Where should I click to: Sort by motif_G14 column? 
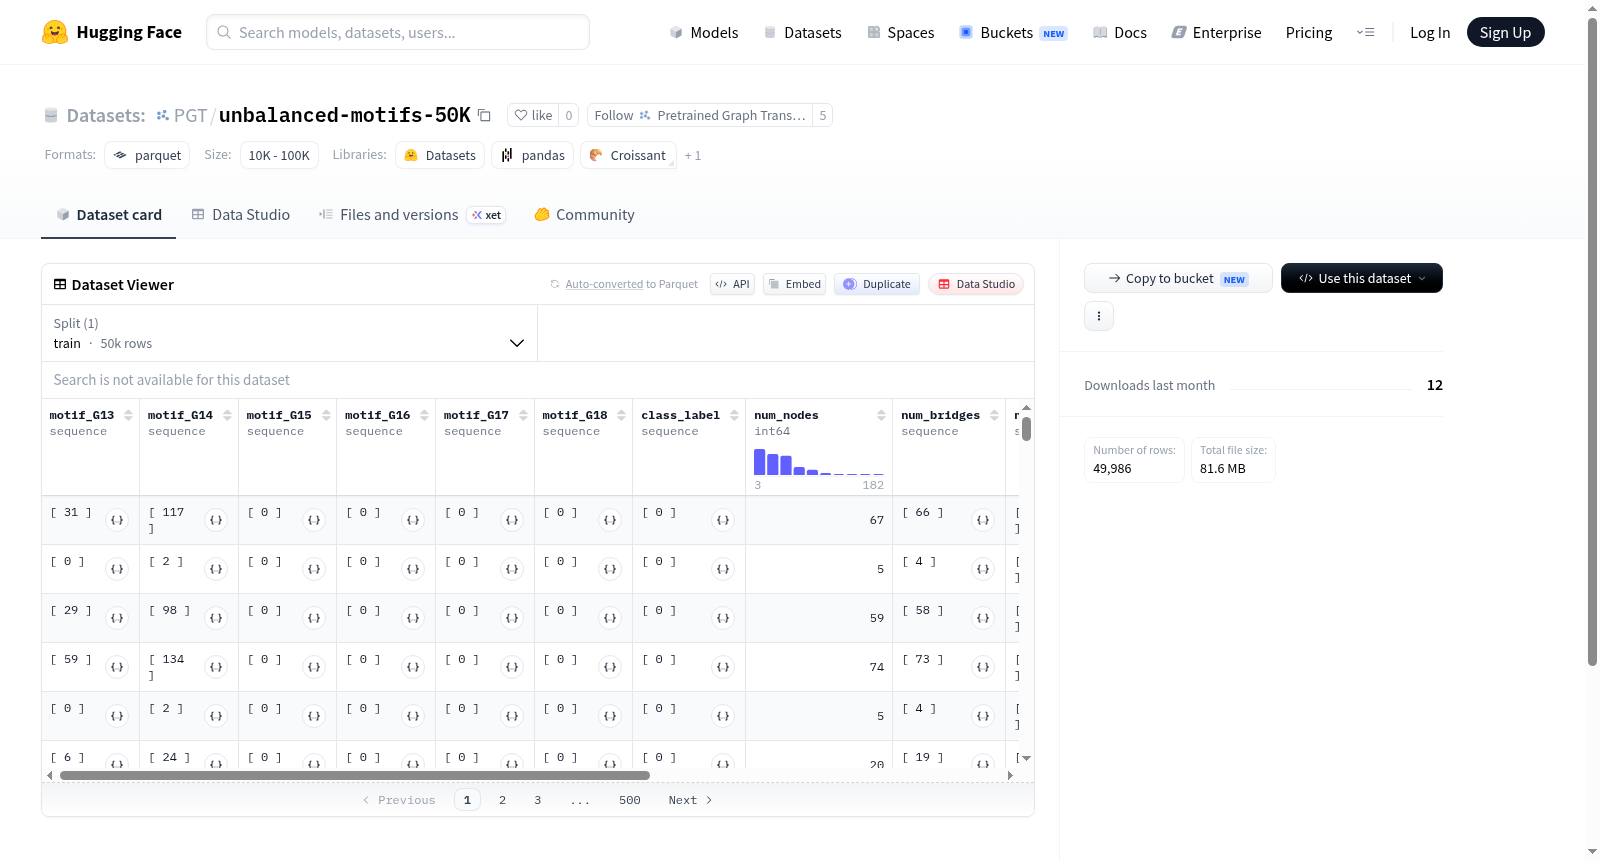[227, 415]
